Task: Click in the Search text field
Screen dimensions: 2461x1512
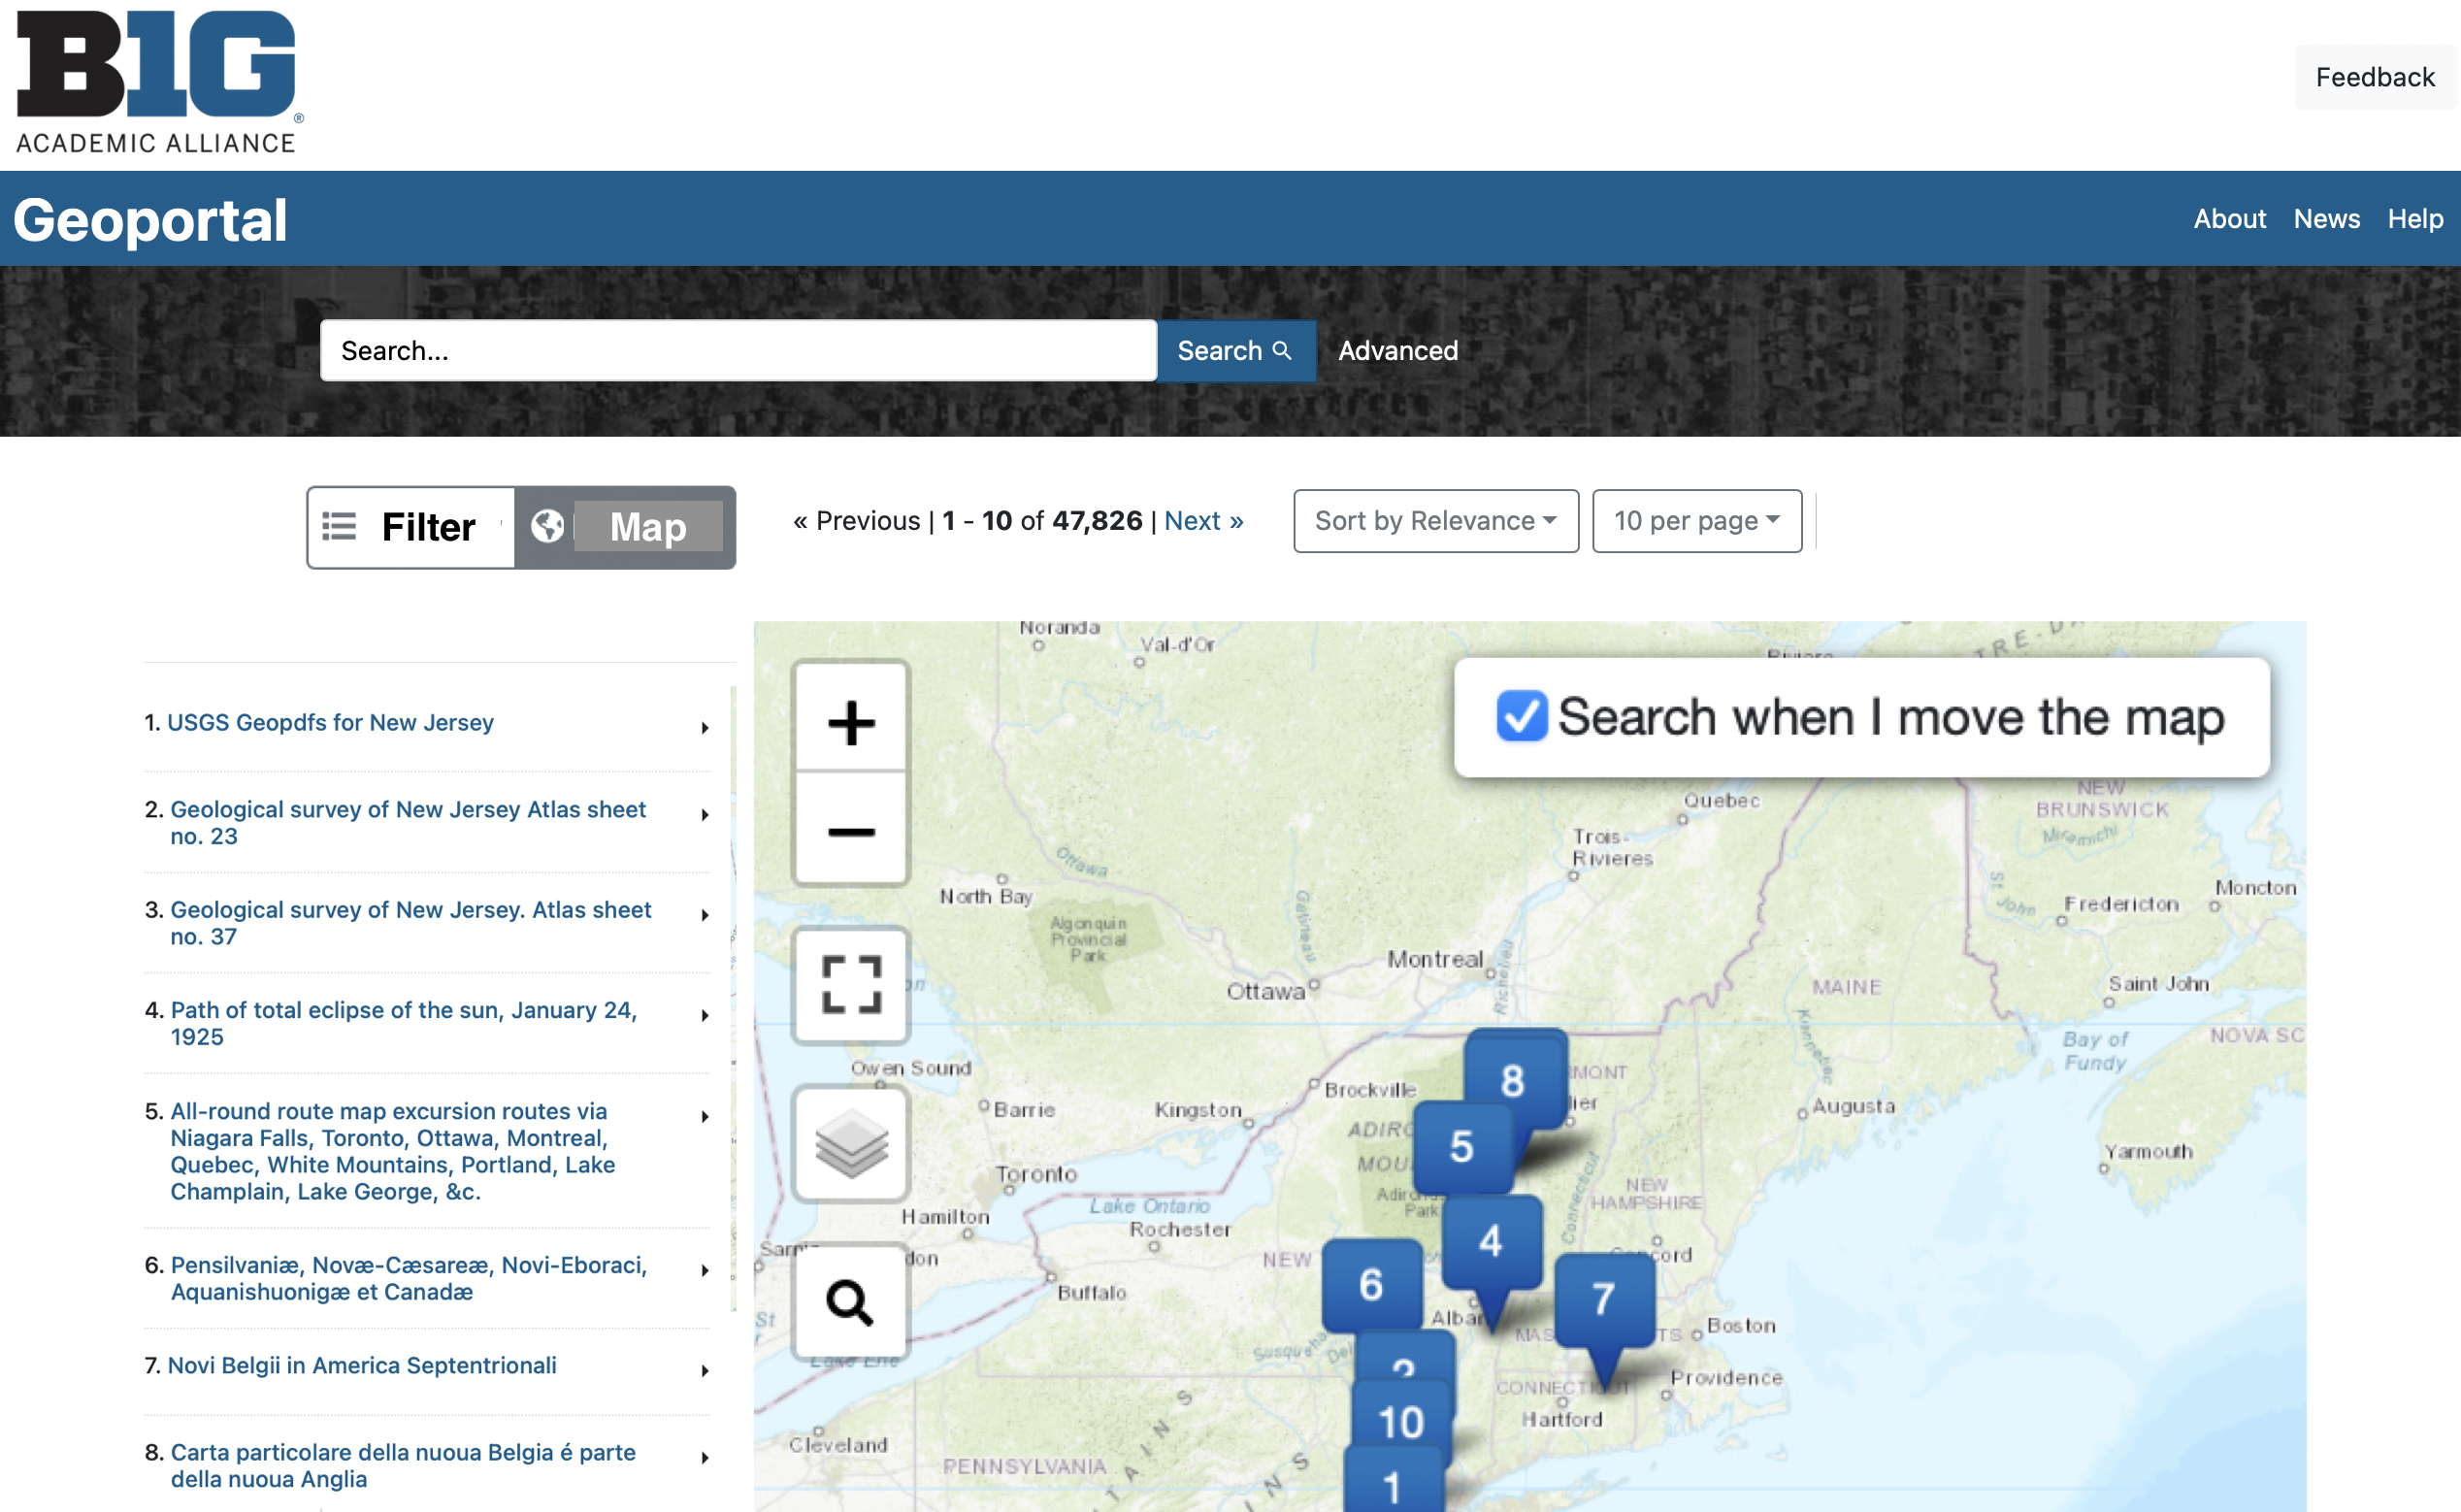Action: (738, 350)
